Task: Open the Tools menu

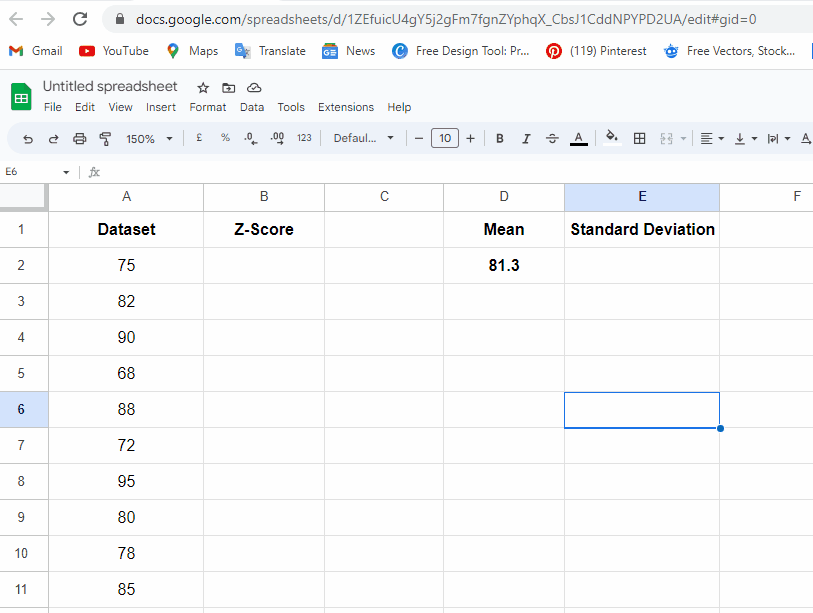Action: (x=291, y=107)
